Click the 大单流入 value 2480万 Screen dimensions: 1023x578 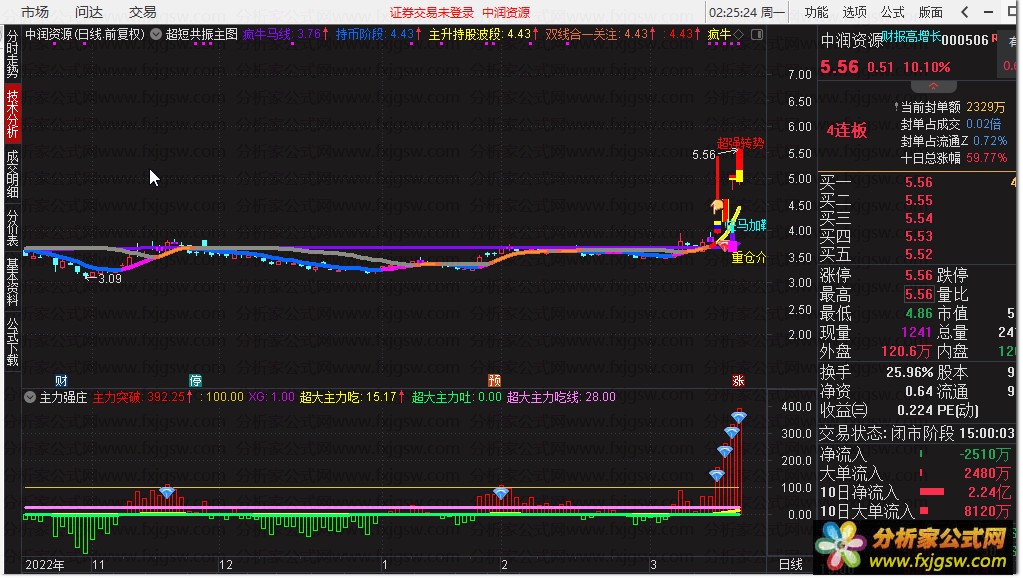point(986,473)
